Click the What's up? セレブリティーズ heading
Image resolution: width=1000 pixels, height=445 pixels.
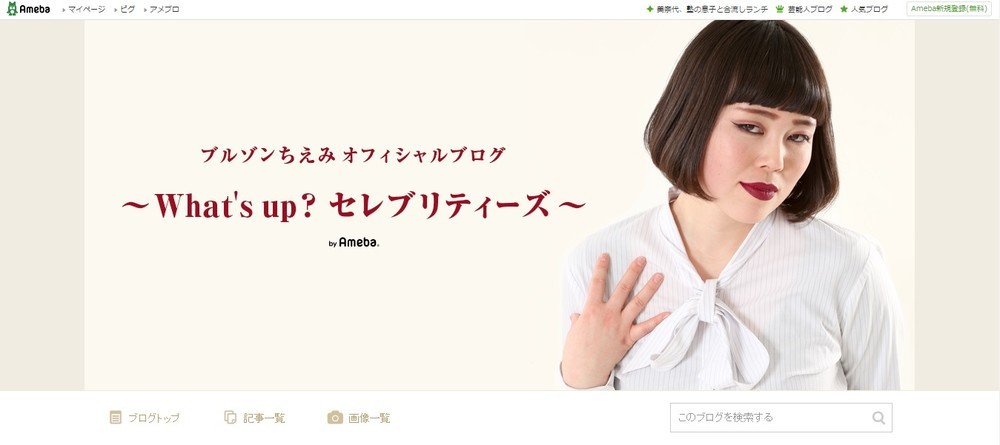(x=353, y=205)
